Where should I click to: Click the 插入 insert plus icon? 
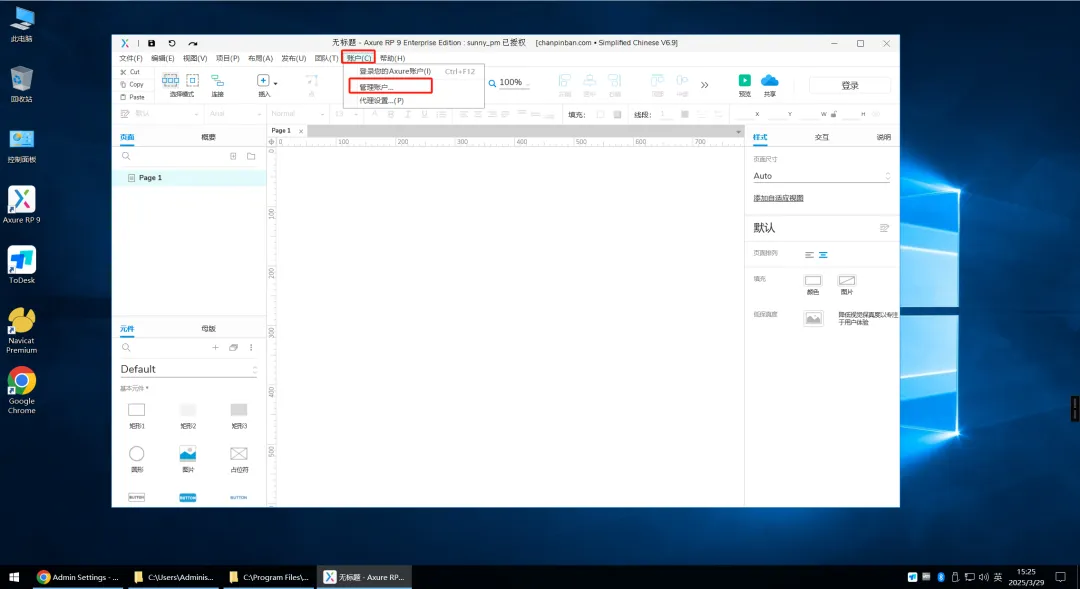click(x=263, y=81)
